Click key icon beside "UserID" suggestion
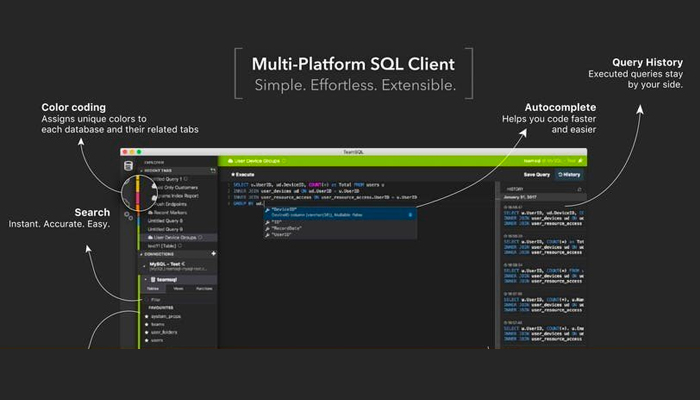Screen dimensions: 700x400 click(x=267, y=234)
